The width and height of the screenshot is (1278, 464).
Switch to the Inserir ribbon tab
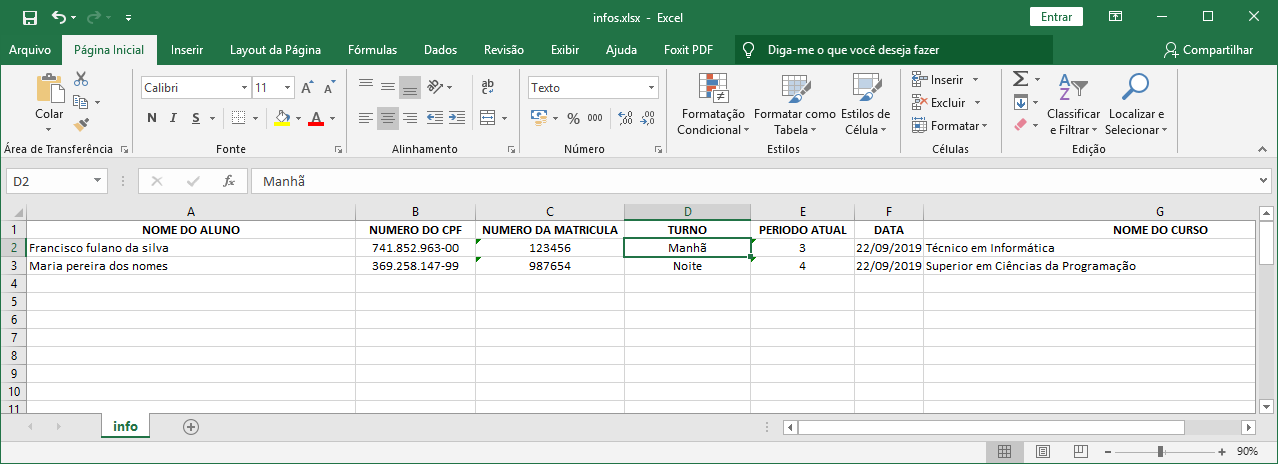pyautogui.click(x=187, y=50)
